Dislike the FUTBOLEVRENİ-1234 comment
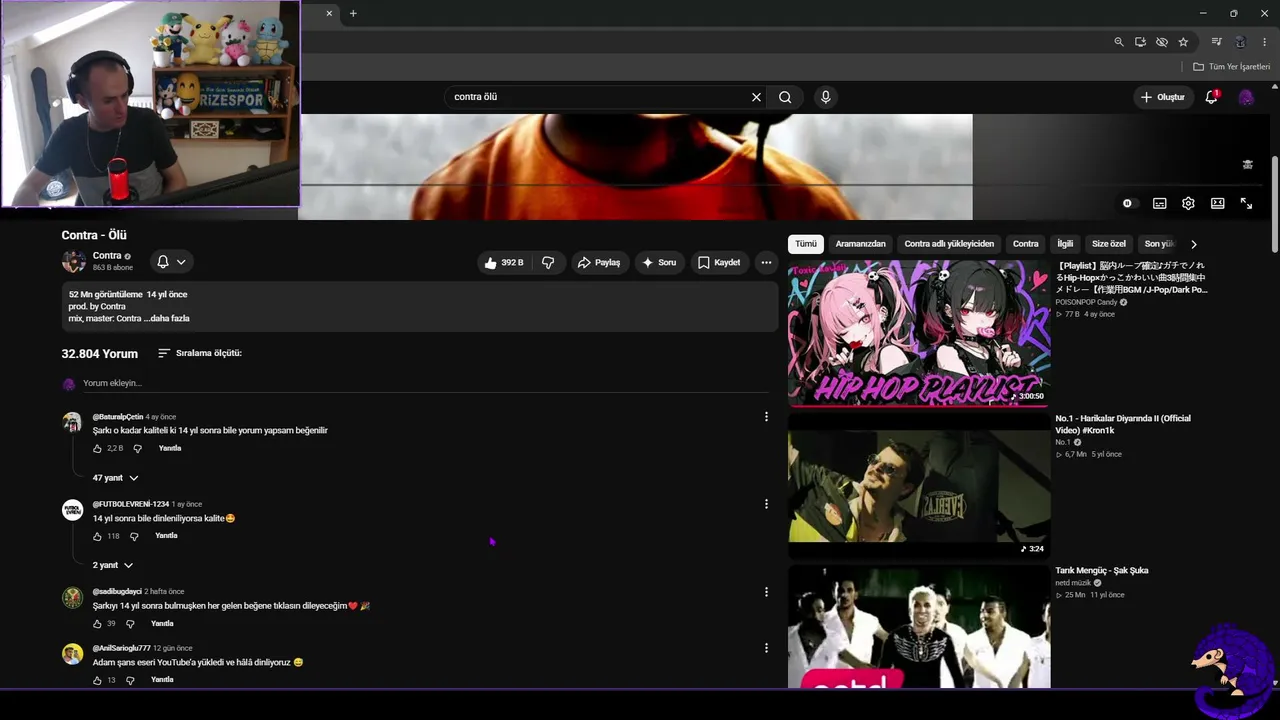Image resolution: width=1280 pixels, height=720 pixels. (x=134, y=536)
